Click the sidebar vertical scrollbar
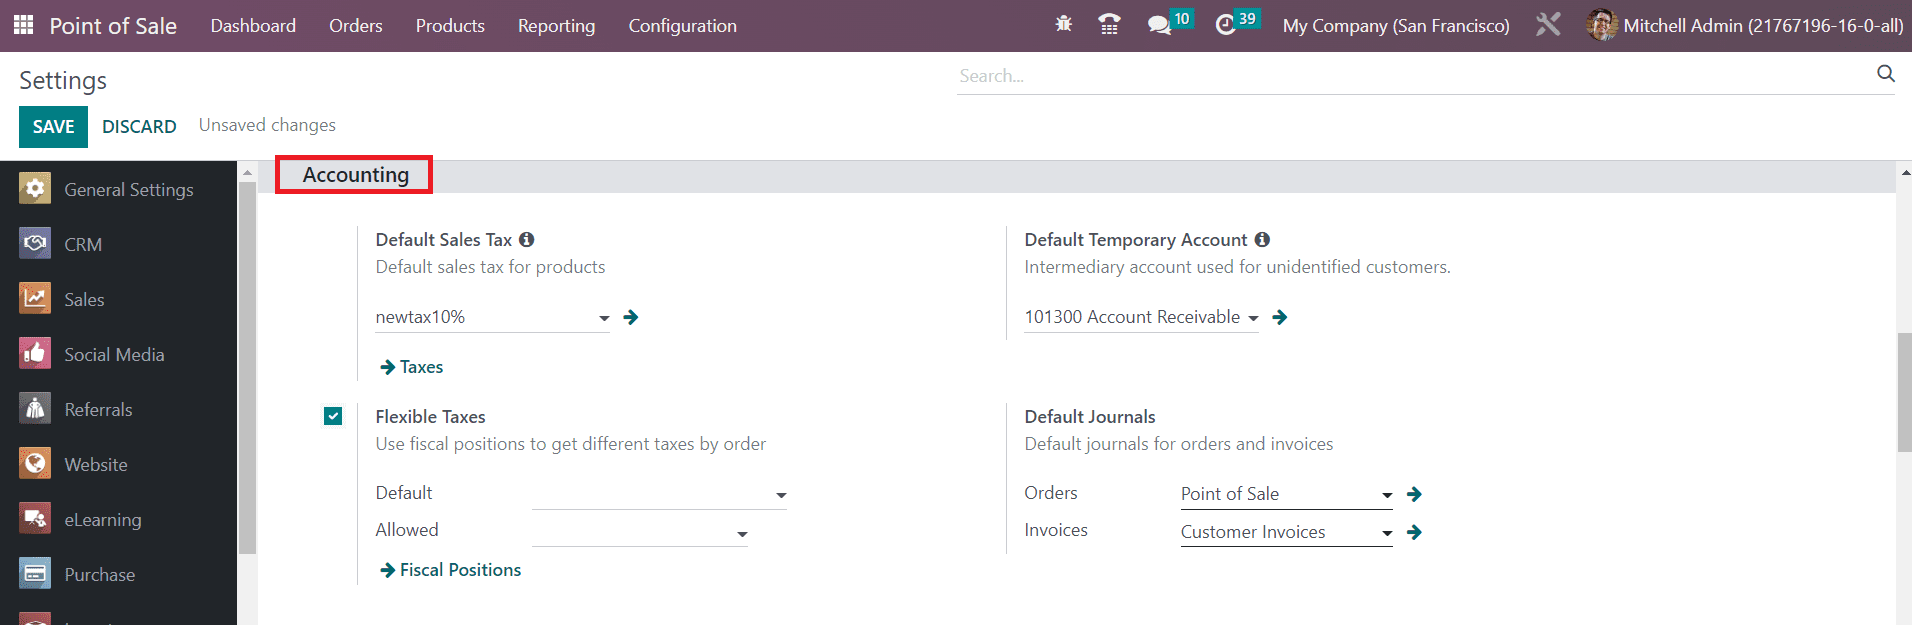Screen dimensions: 1912x625 pos(247,367)
